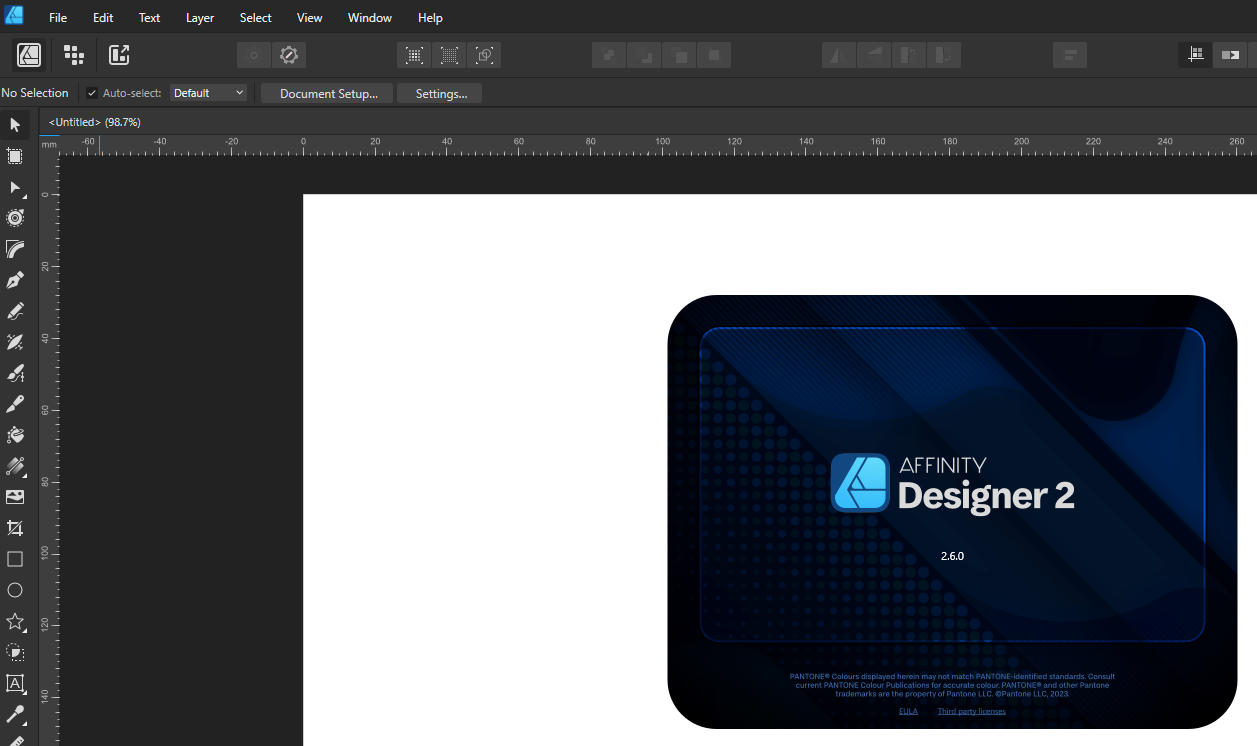Click the Flip Vertical toolbar icon
This screenshot has width=1257, height=746.
(874, 55)
